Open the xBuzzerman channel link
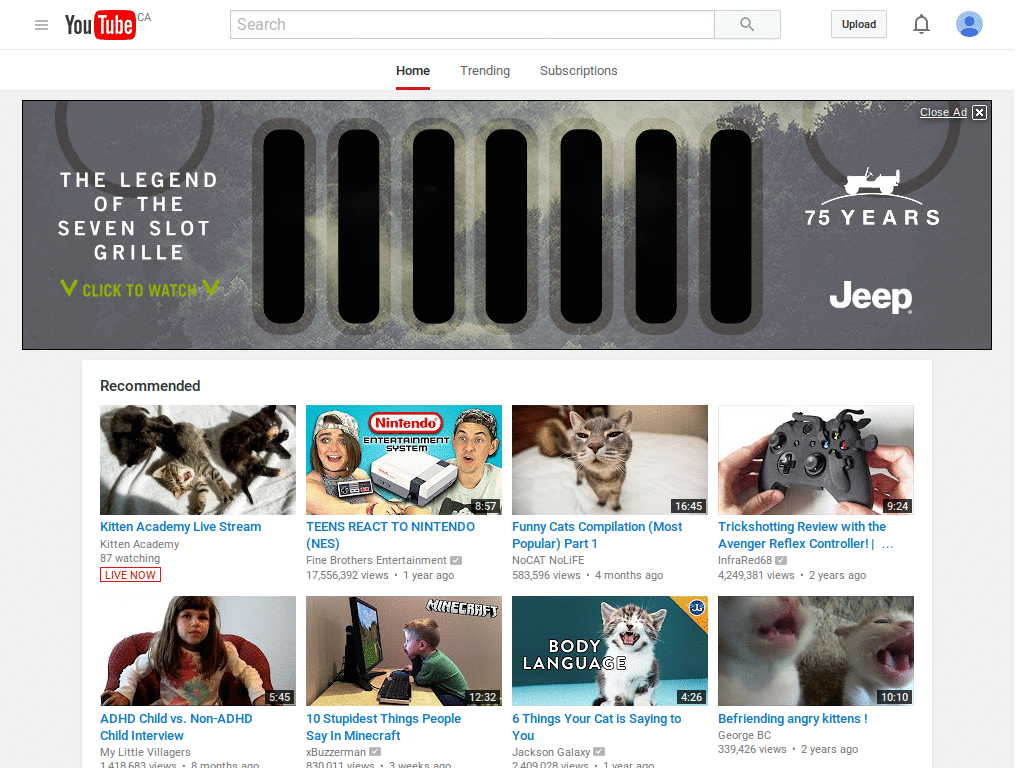The height and width of the screenshot is (768, 1024). tap(336, 752)
